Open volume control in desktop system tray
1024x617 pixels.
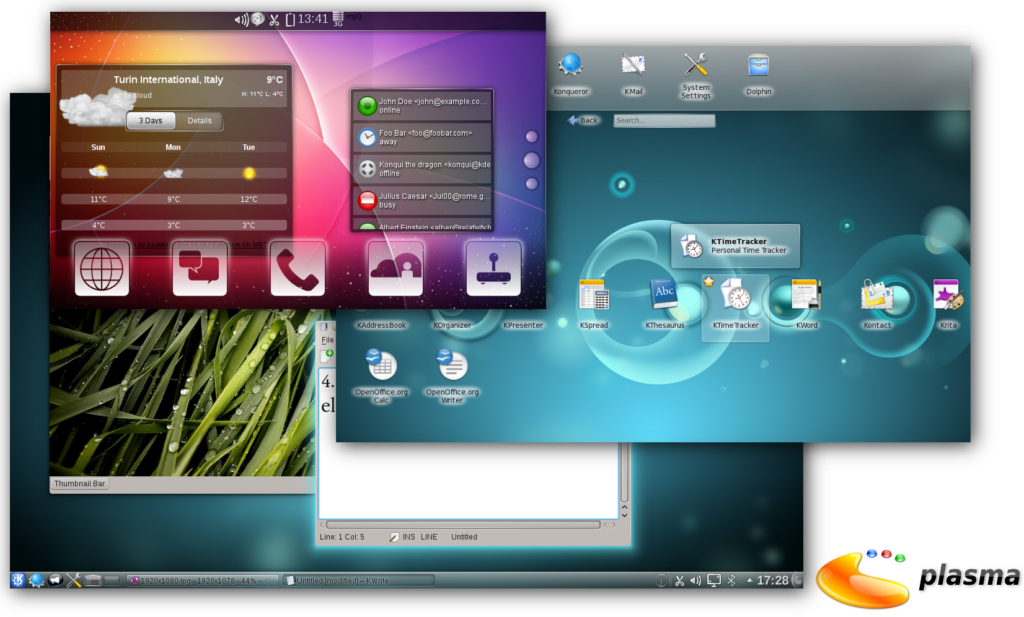(x=696, y=580)
